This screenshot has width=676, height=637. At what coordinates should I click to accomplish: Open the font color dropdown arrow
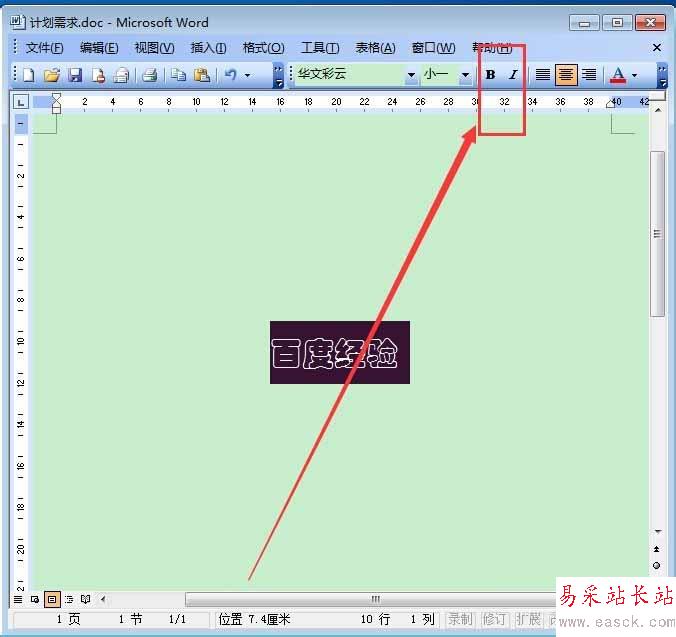634,75
